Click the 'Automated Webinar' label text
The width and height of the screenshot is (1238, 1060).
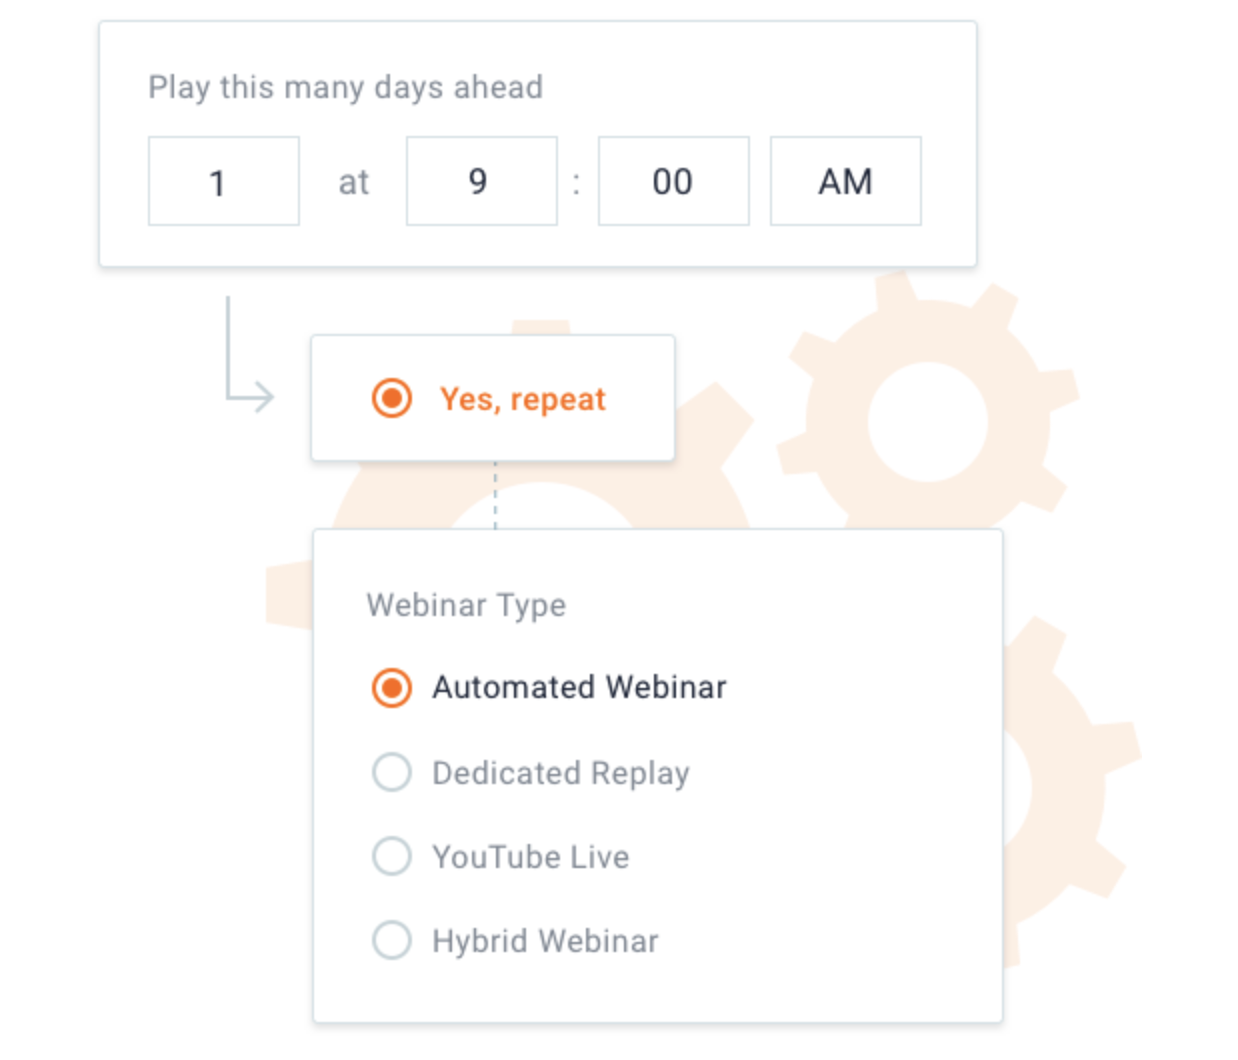point(579,687)
